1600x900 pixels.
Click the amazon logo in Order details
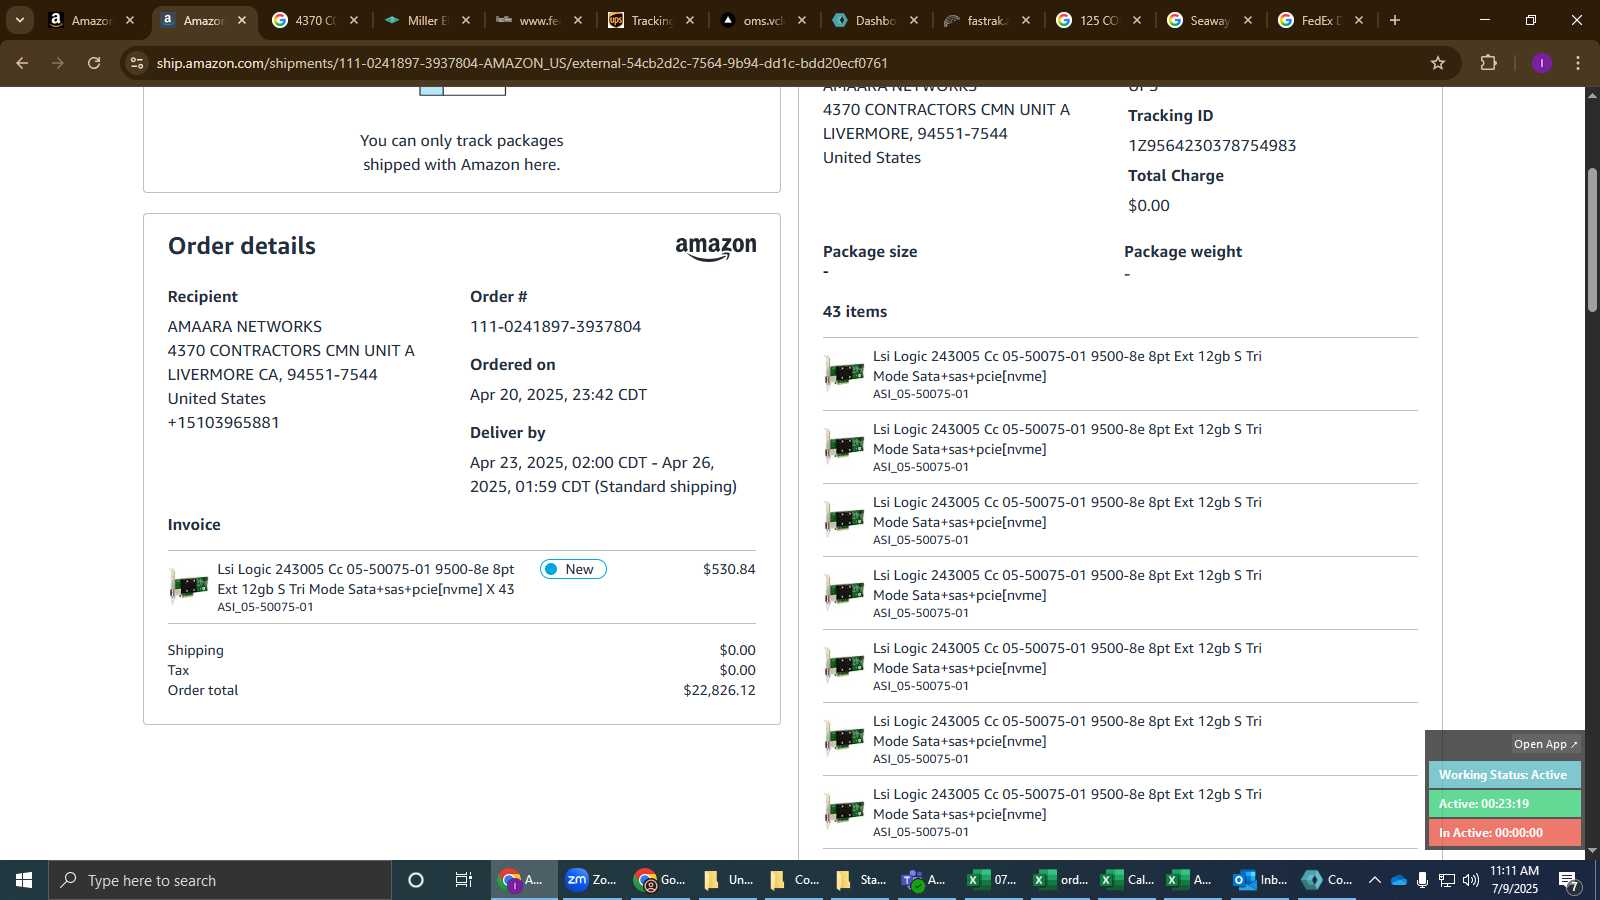716,249
